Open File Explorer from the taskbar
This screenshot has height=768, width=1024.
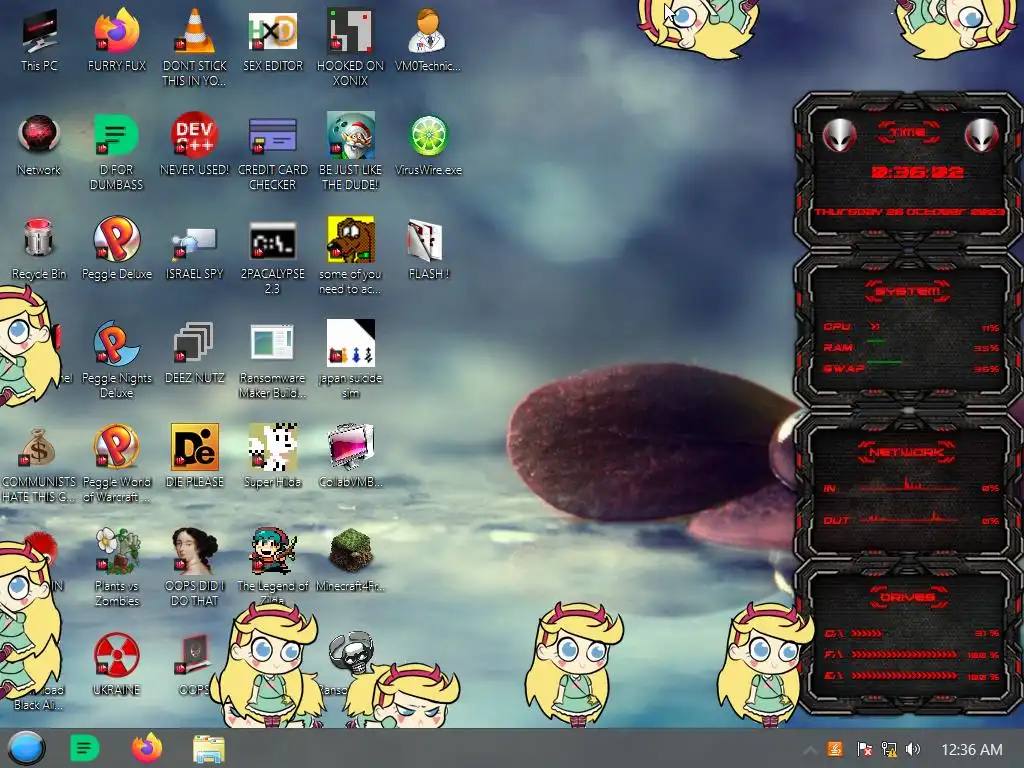(208, 749)
